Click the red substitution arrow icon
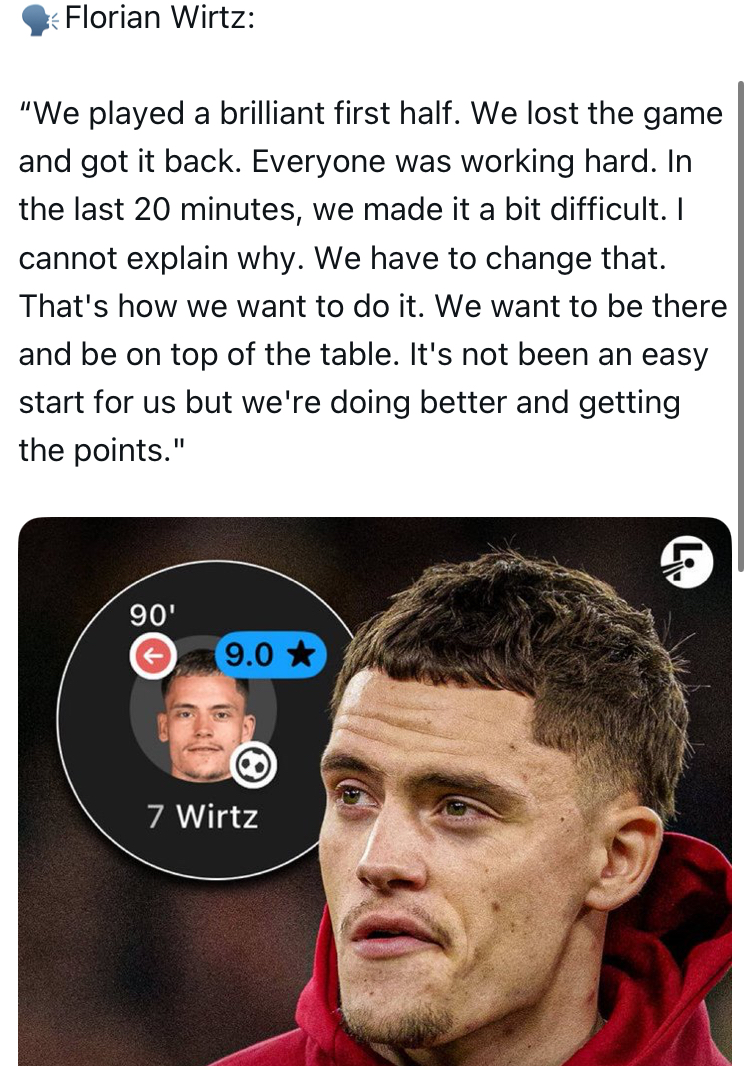The width and height of the screenshot is (750, 1066). 153,655
